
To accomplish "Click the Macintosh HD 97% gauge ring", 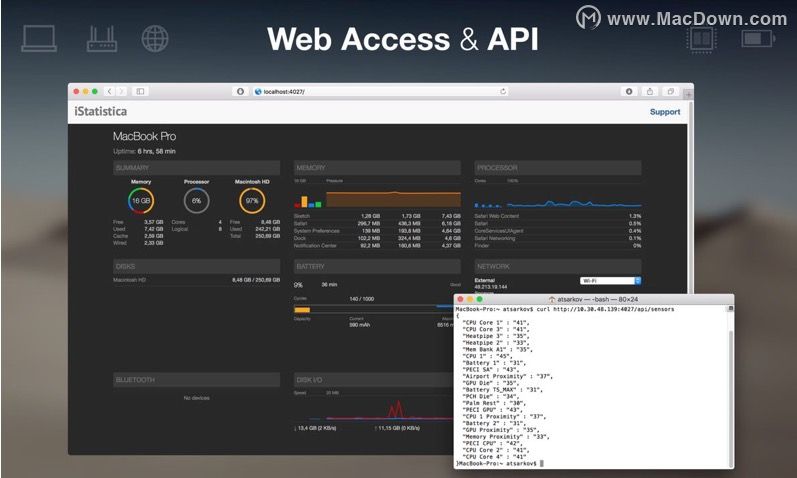I will tap(252, 201).
